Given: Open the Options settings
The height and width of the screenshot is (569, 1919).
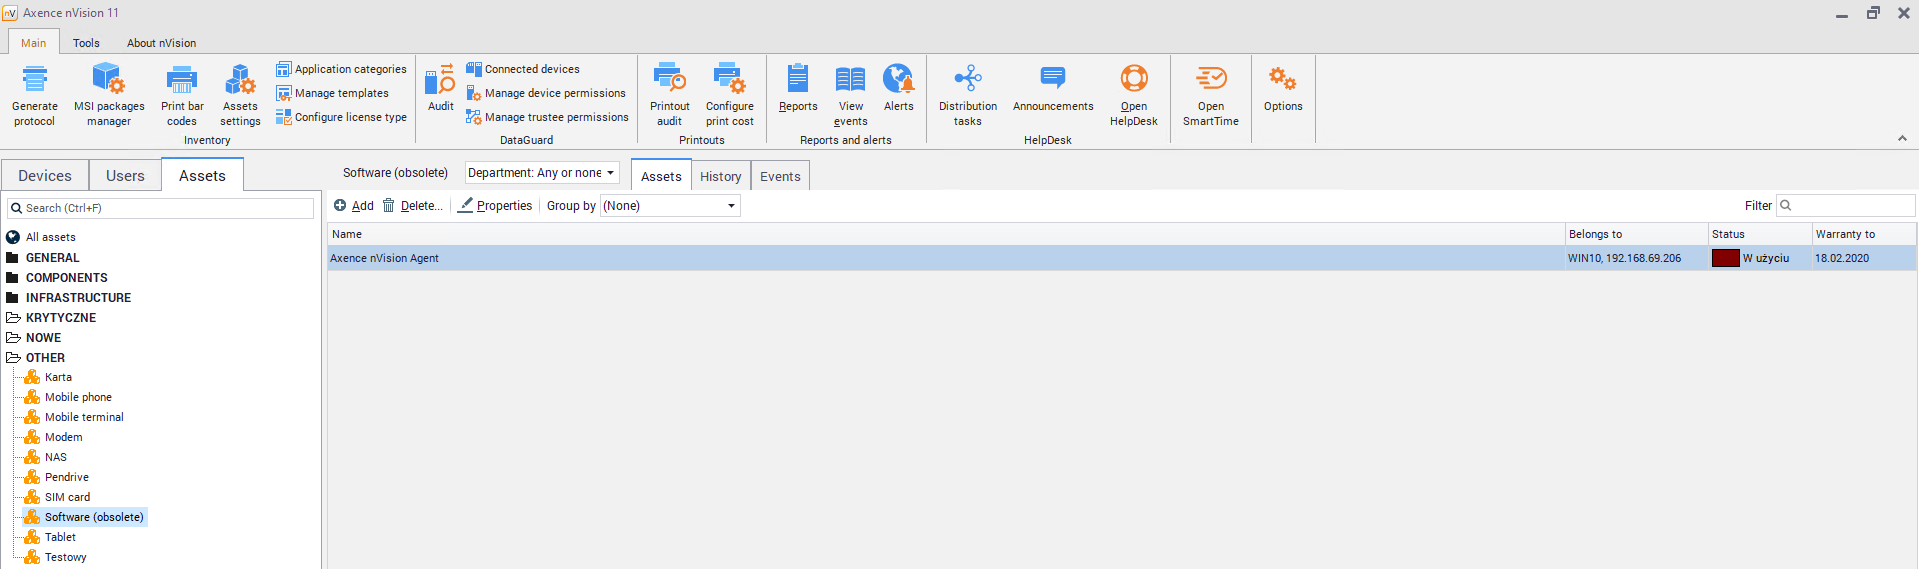Looking at the screenshot, I should tap(1282, 80).
